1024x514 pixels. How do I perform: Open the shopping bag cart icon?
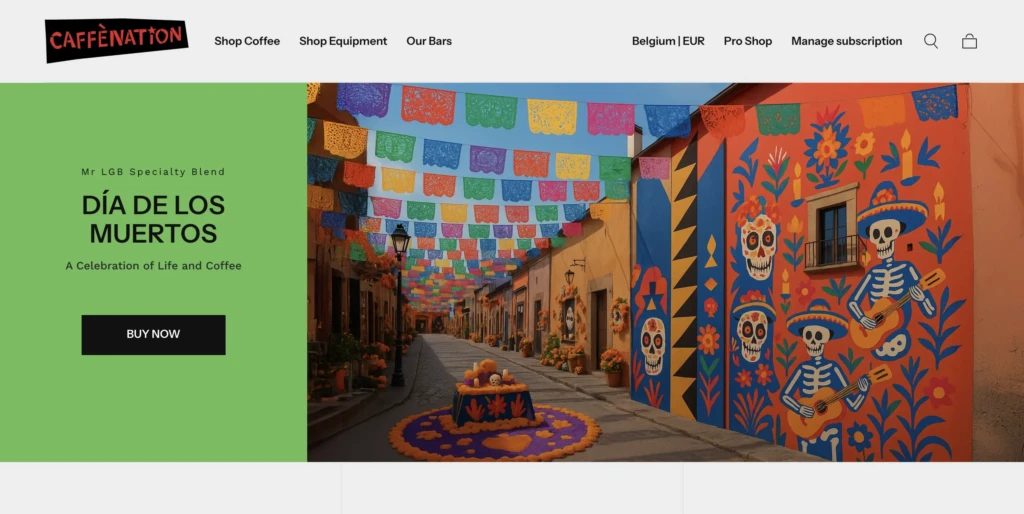(969, 41)
